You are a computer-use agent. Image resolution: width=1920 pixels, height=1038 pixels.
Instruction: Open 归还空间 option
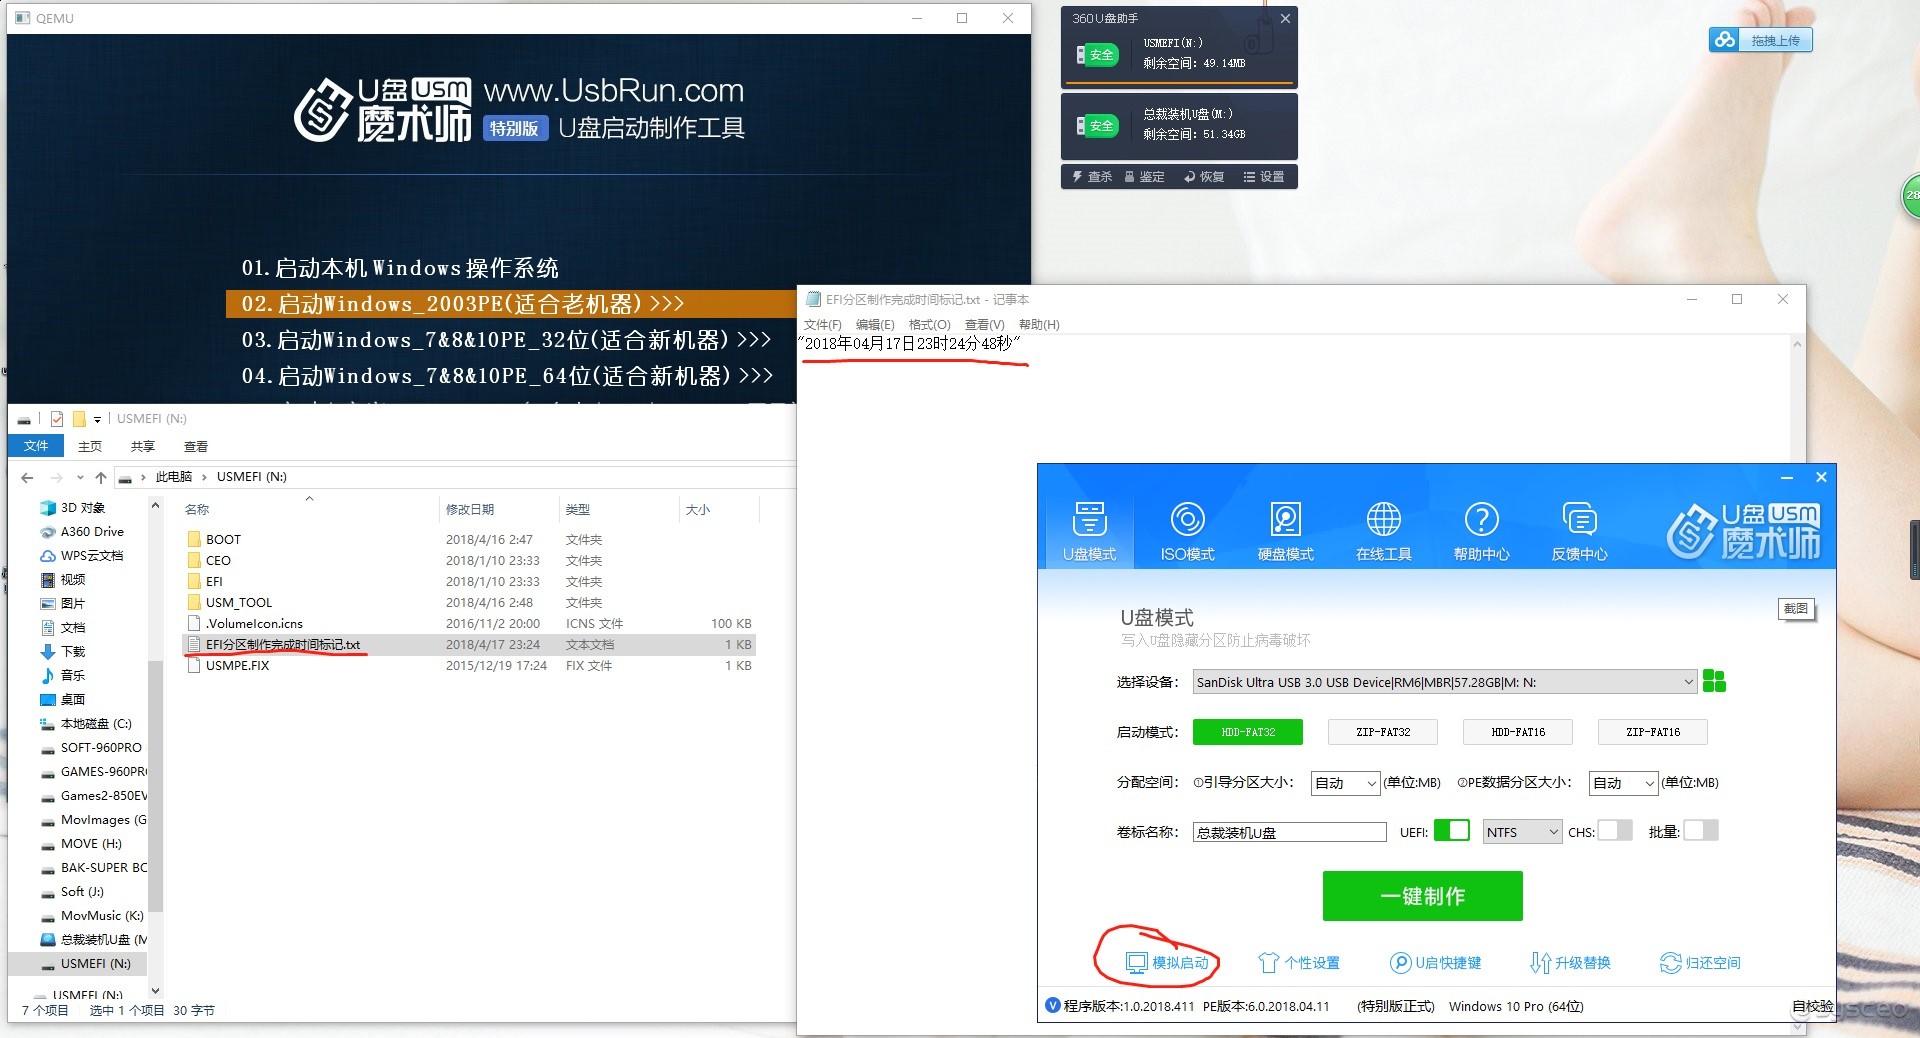1700,963
